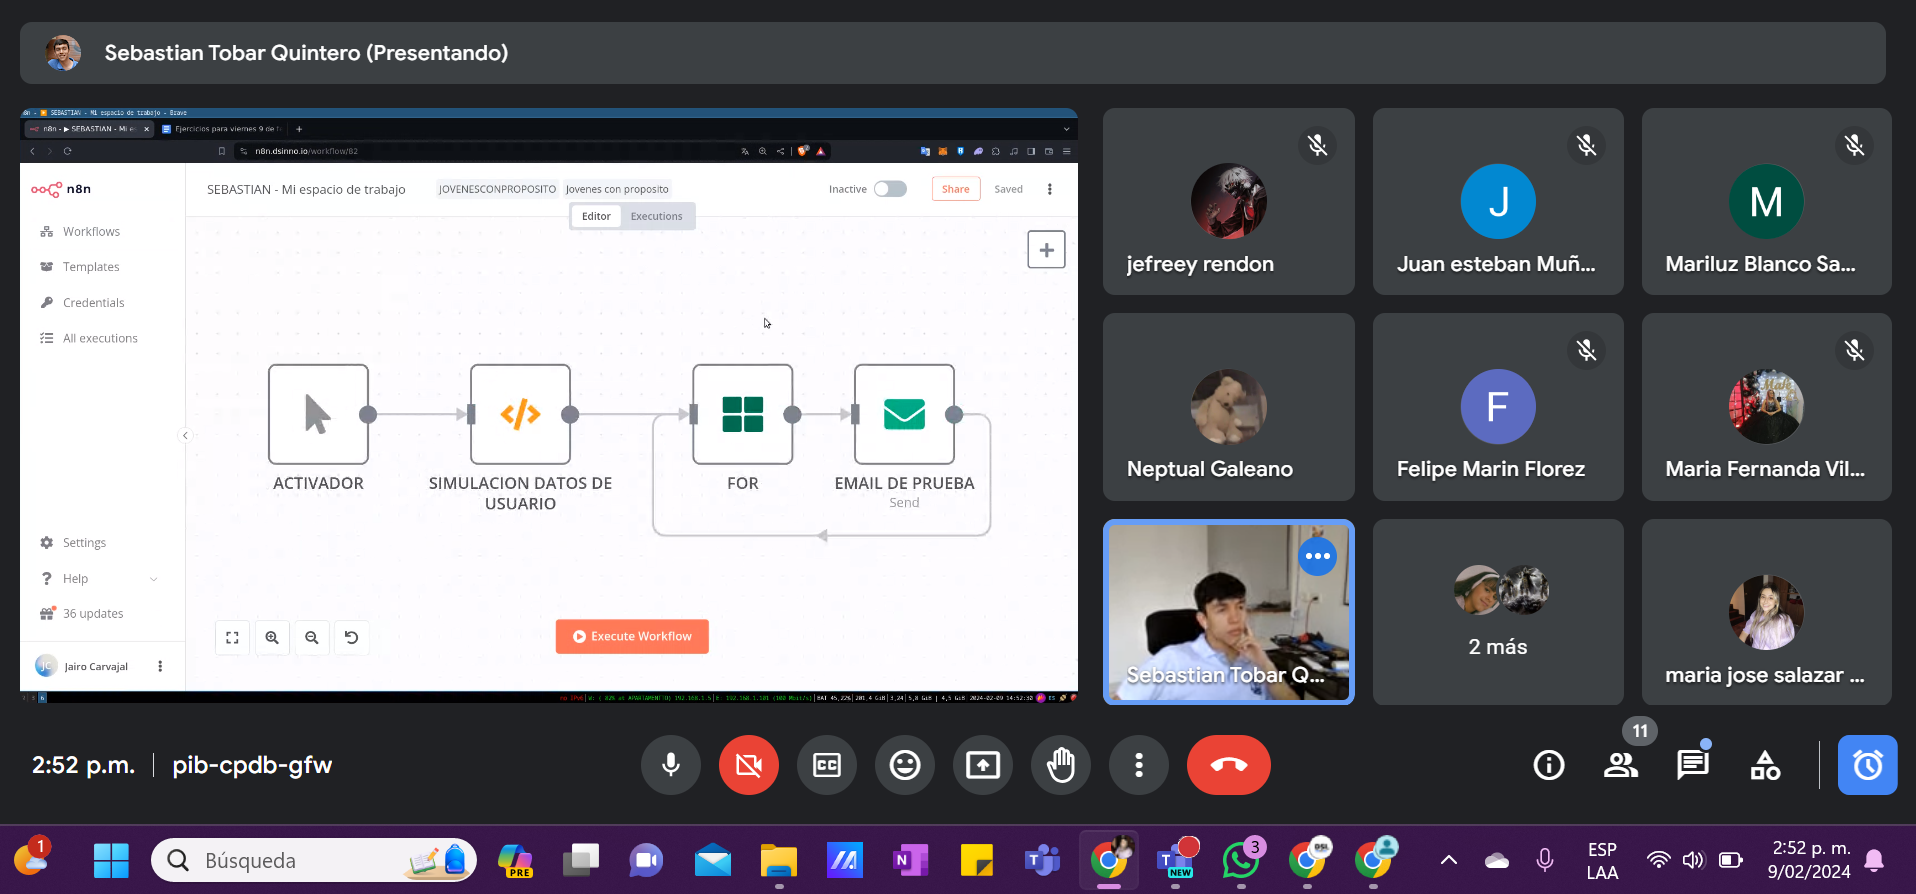Open meeting details info icon
The width and height of the screenshot is (1916, 894).
[1549, 765]
